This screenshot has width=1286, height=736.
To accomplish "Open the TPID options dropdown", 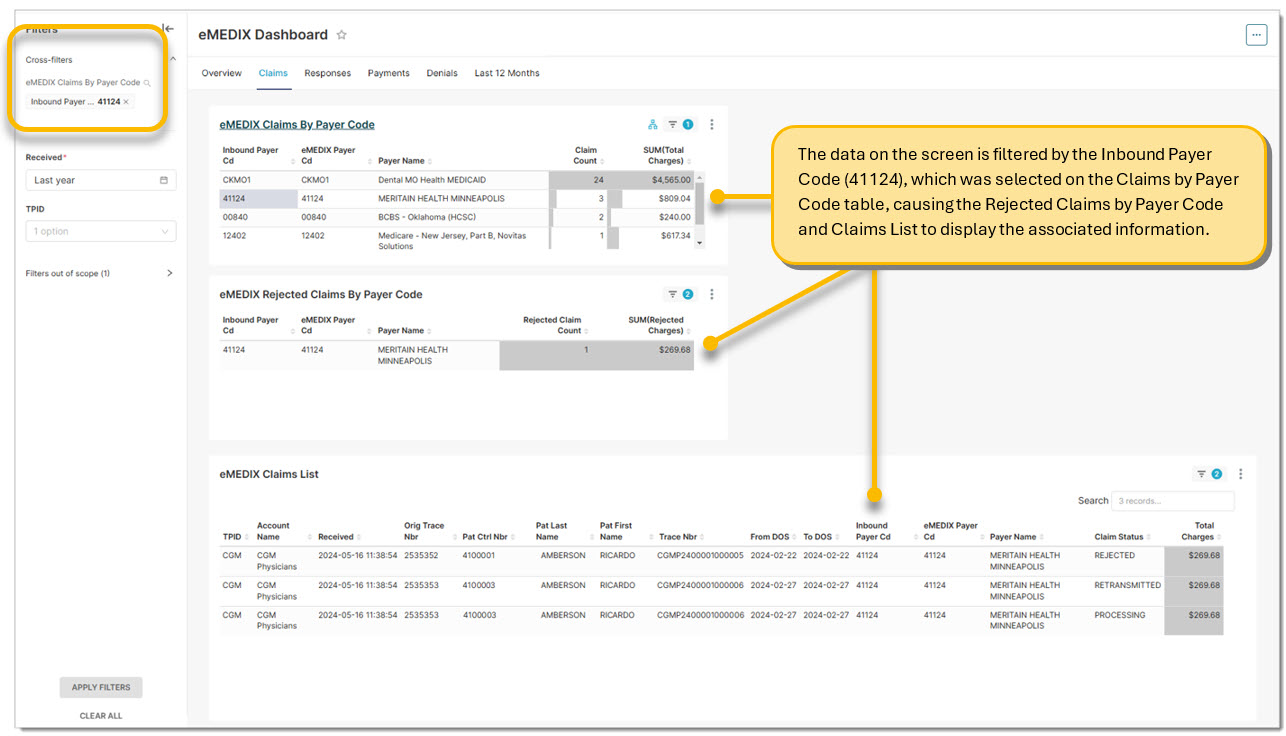I will point(100,231).
